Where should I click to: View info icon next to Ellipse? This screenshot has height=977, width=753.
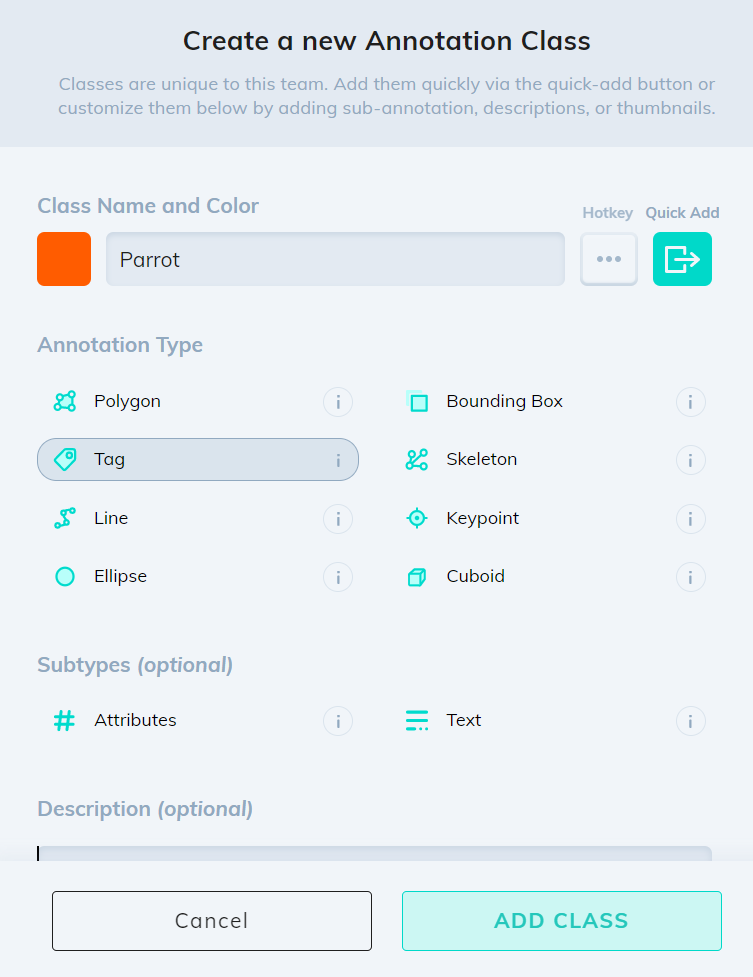(338, 577)
